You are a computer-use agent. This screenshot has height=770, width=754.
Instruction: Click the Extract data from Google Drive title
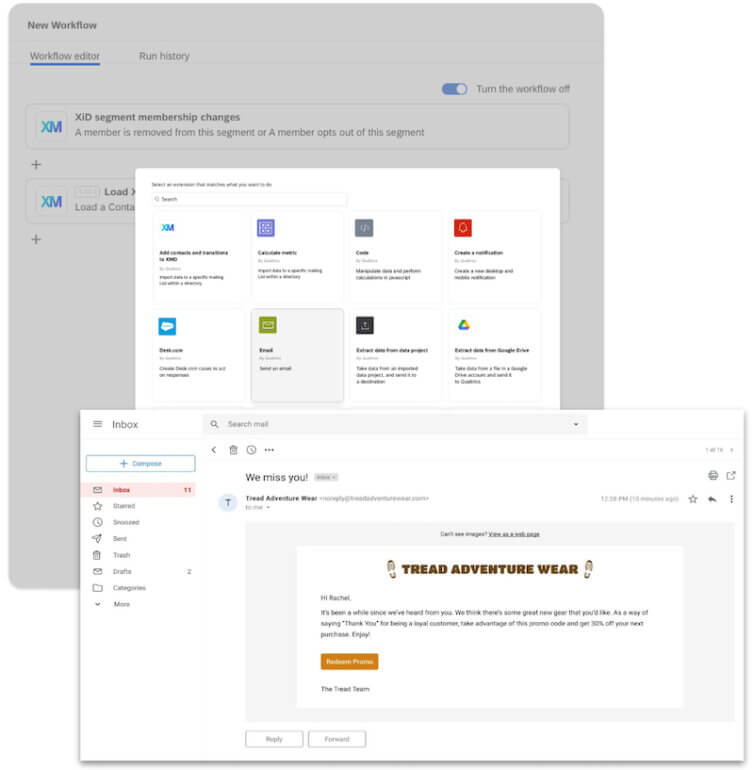pos(492,350)
